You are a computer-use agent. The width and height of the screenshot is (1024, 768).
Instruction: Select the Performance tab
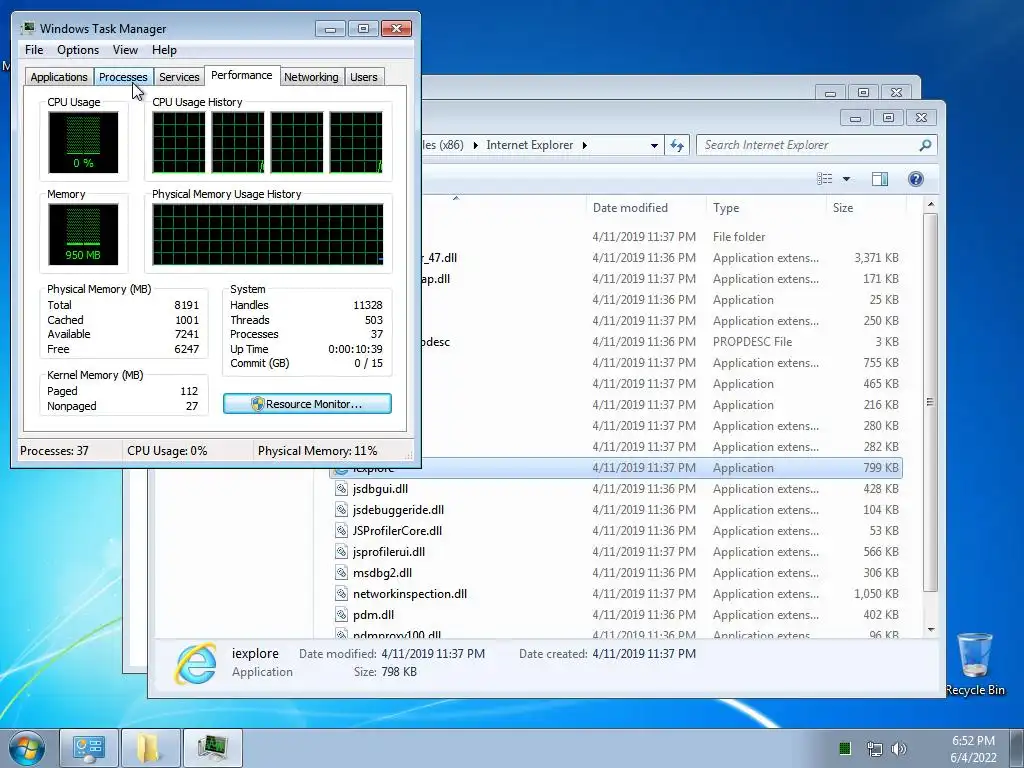242,75
